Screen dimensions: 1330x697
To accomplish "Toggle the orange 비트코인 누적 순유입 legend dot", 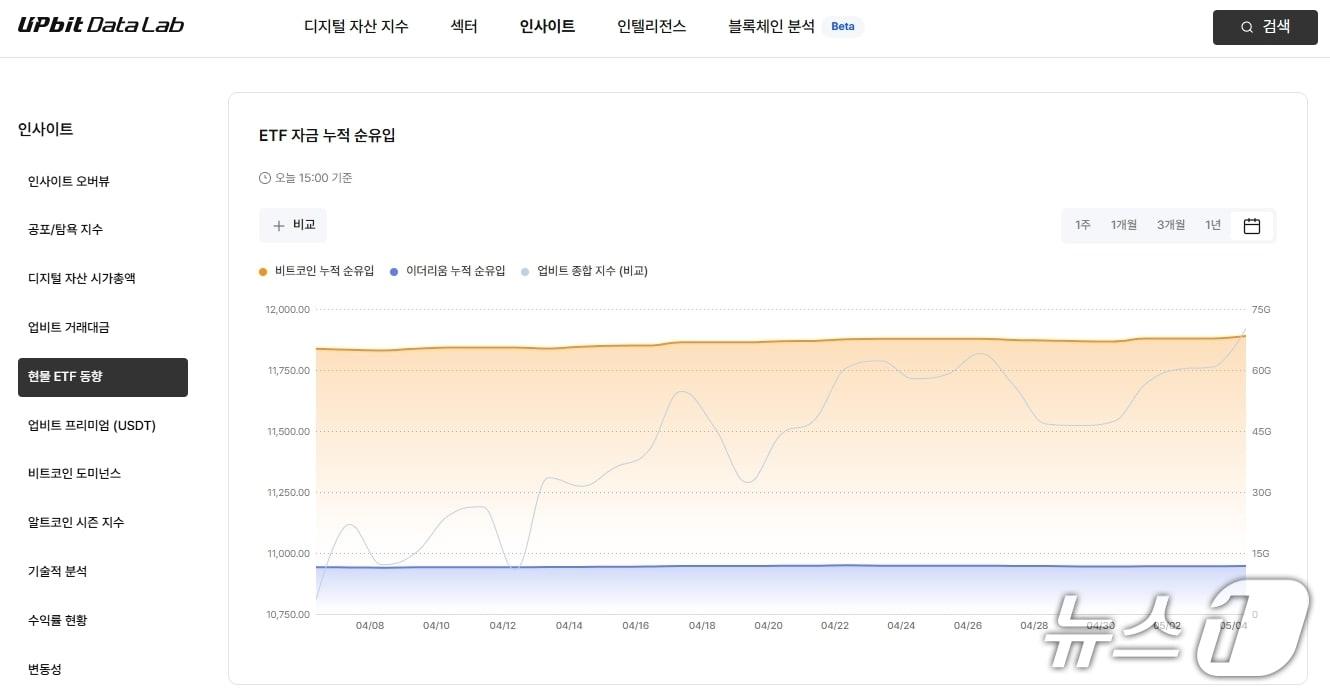I will pyautogui.click(x=263, y=271).
